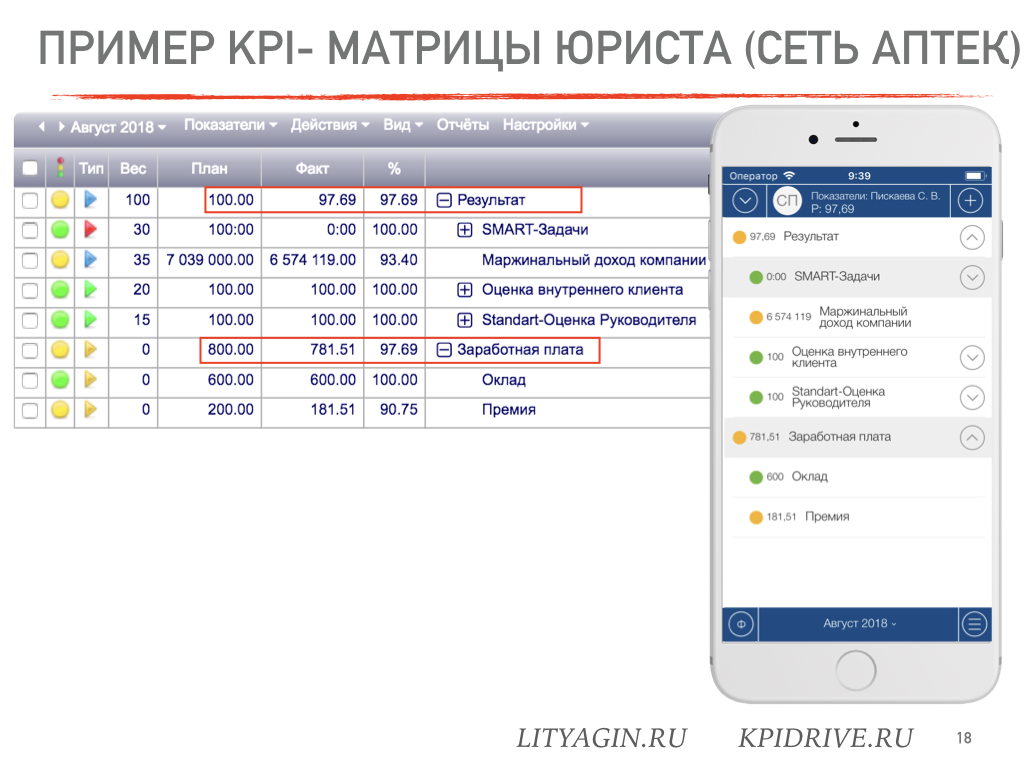
Task: Tick checkbox for Маржинальный доход компании row
Action: 30,261
